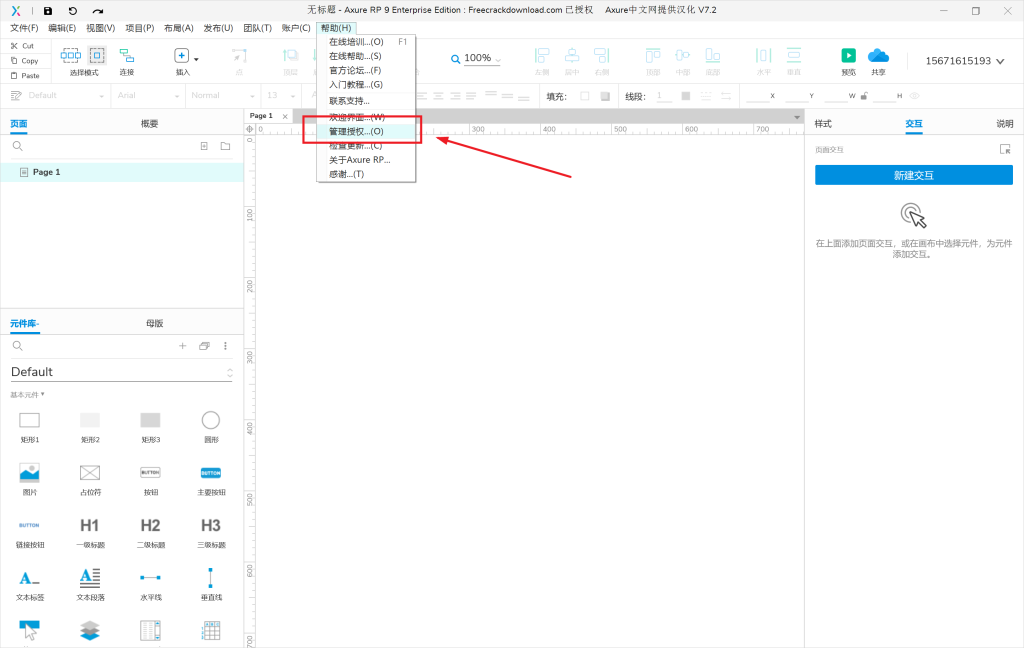Screen dimensions: 1024x648
Task: Click the 新建交互 button
Action: pos(913,175)
